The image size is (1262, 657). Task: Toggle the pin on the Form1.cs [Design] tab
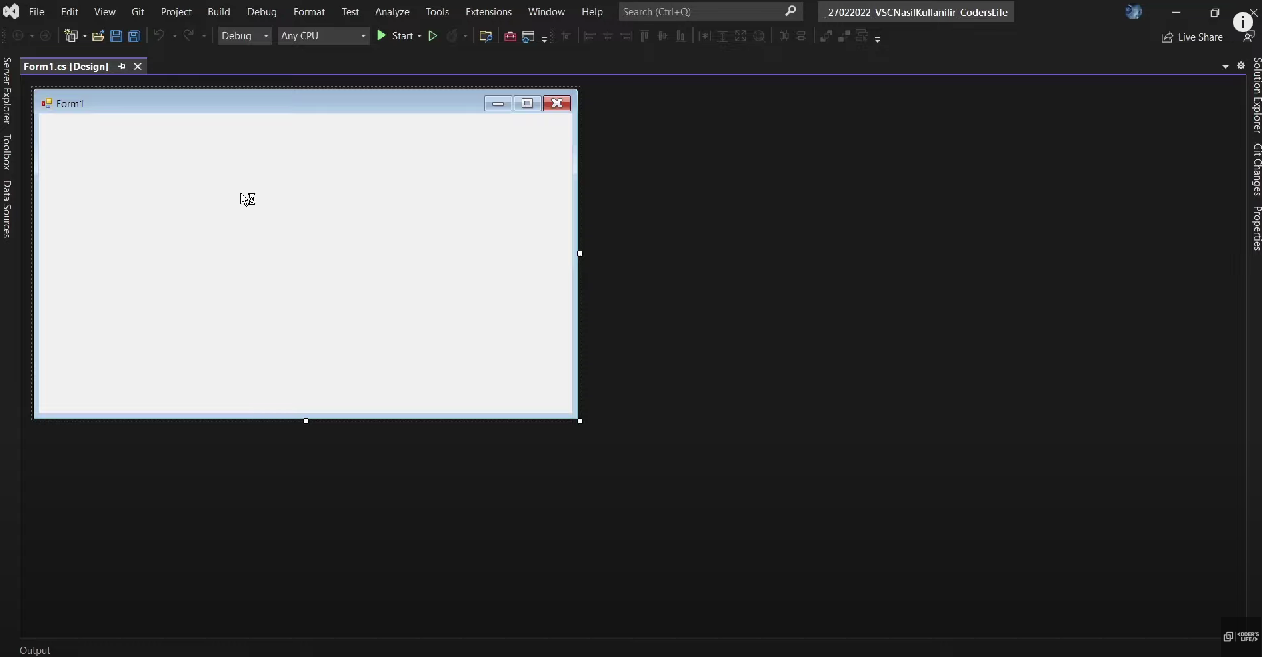point(122,66)
